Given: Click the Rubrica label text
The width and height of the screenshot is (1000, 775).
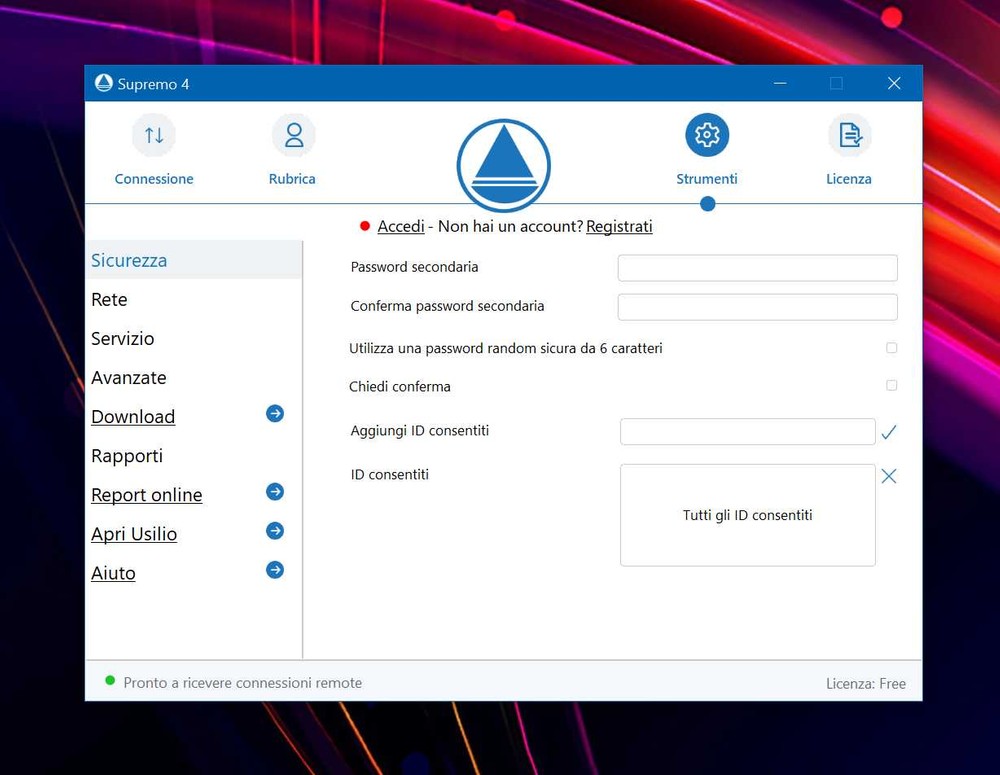Looking at the screenshot, I should point(292,179).
